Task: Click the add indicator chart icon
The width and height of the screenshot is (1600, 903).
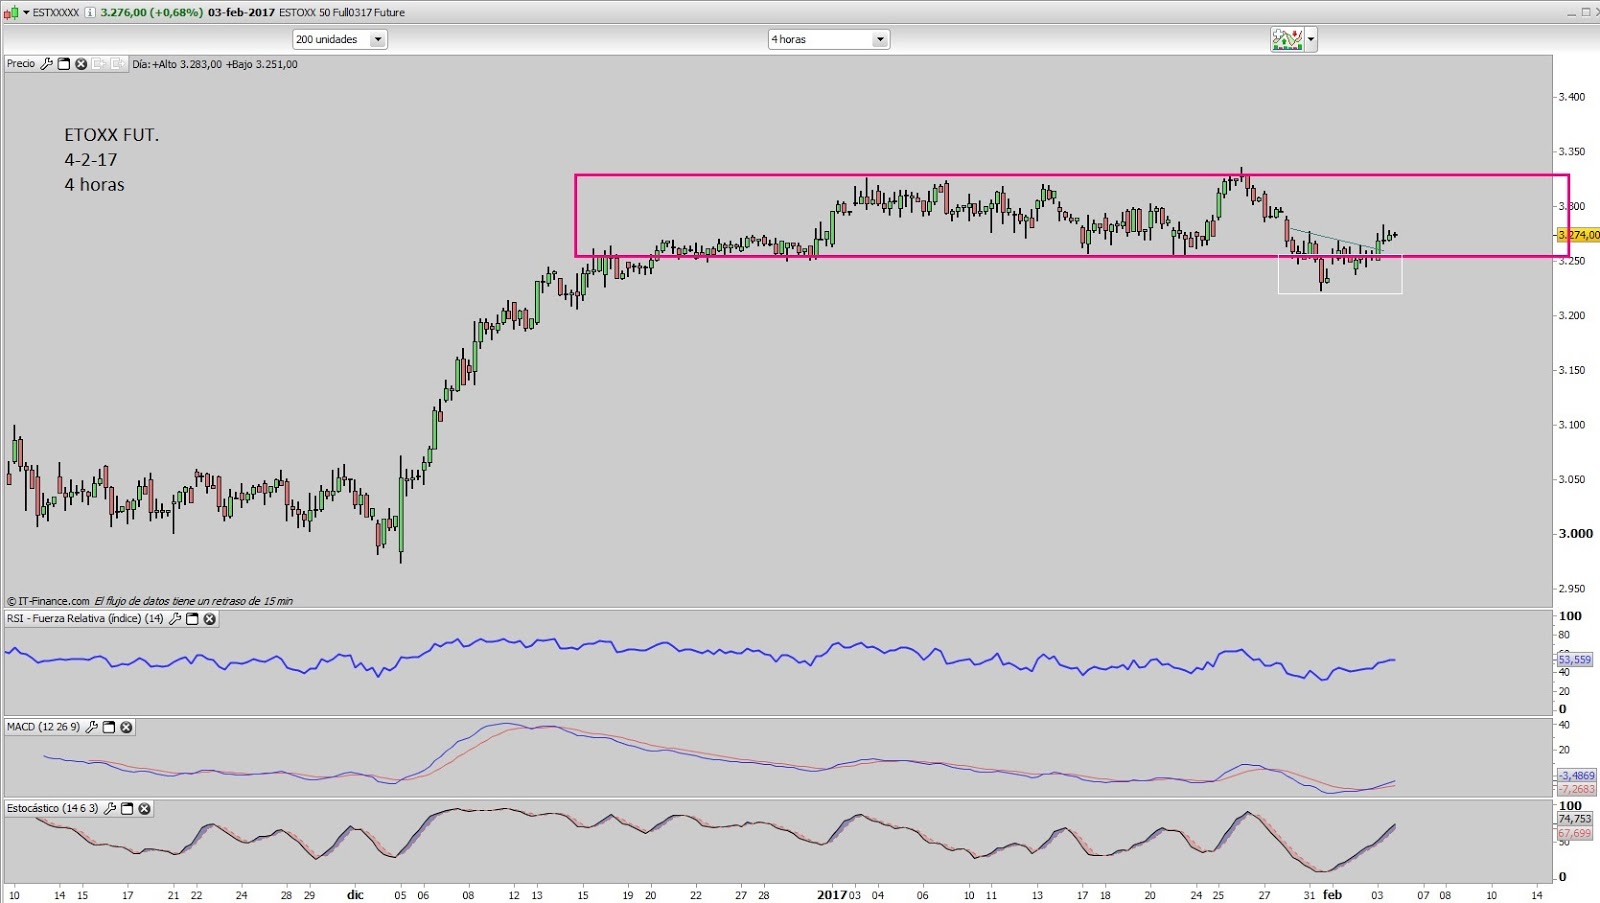Action: pyautogui.click(x=1287, y=39)
